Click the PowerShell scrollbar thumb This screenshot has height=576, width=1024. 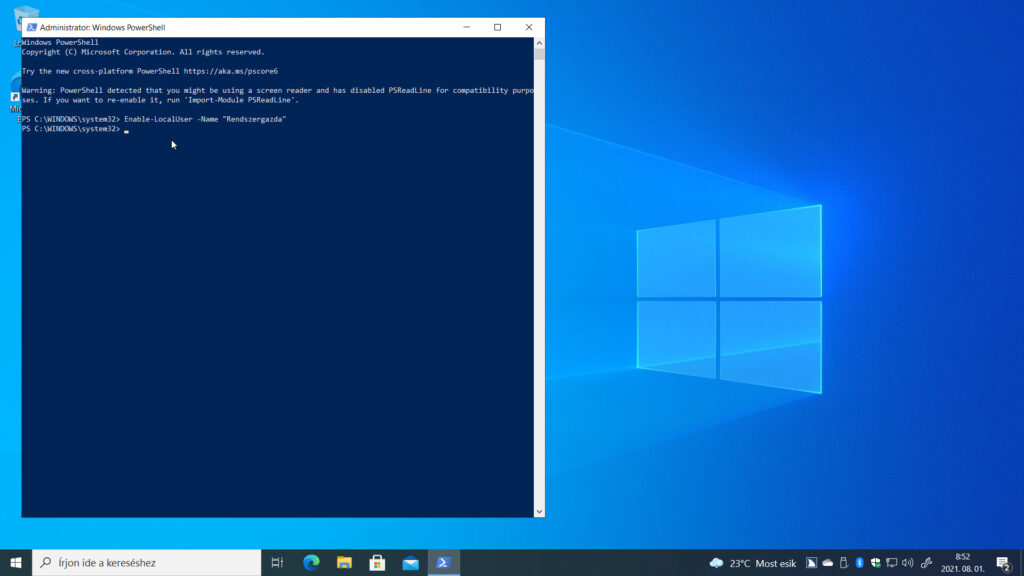coord(539,54)
